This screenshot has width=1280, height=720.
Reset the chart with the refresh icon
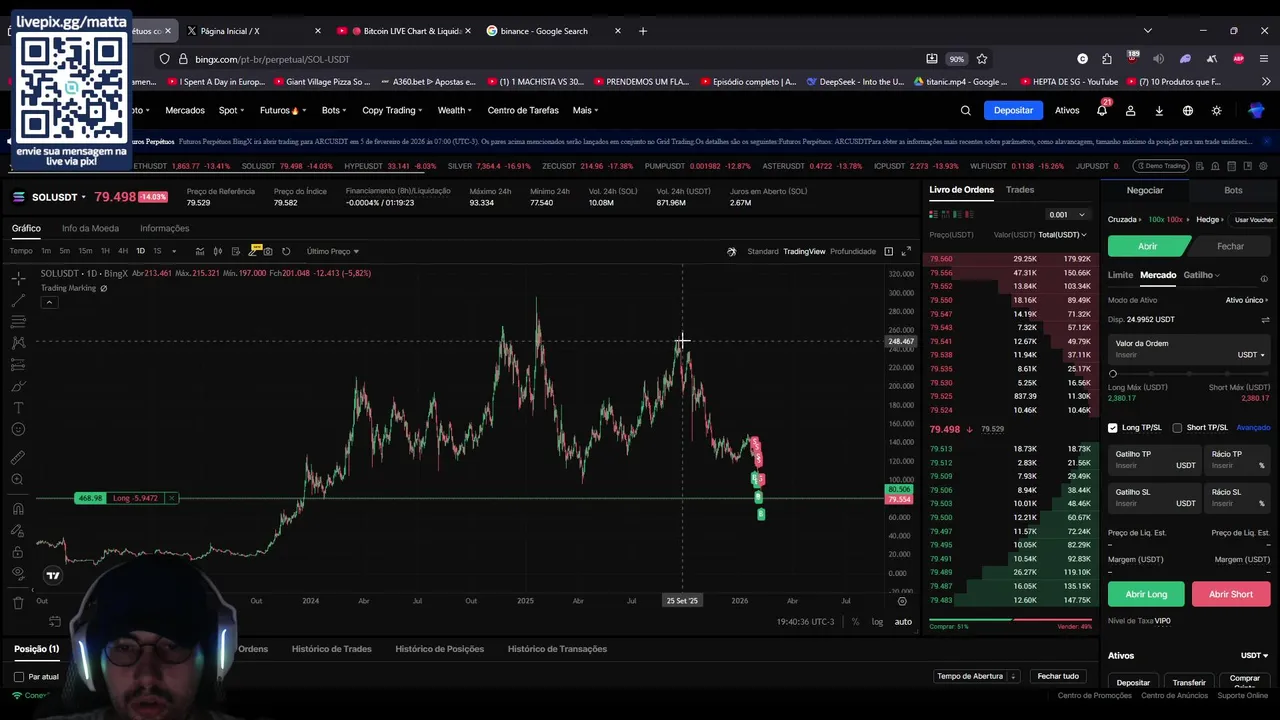click(x=286, y=251)
